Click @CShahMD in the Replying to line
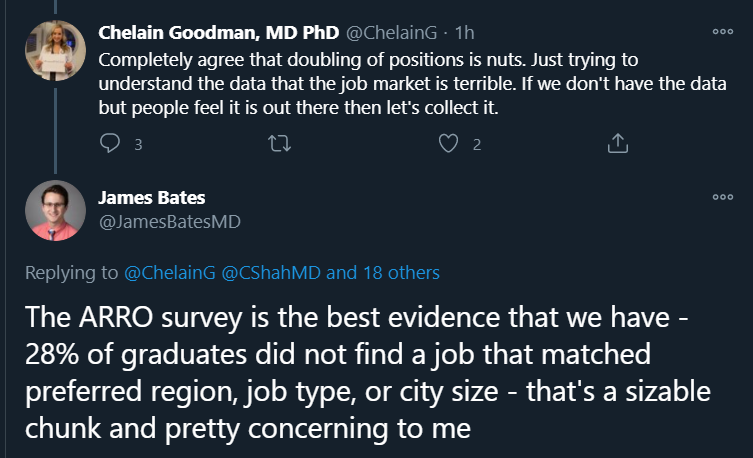This screenshot has height=458, width=753. click(x=265, y=272)
